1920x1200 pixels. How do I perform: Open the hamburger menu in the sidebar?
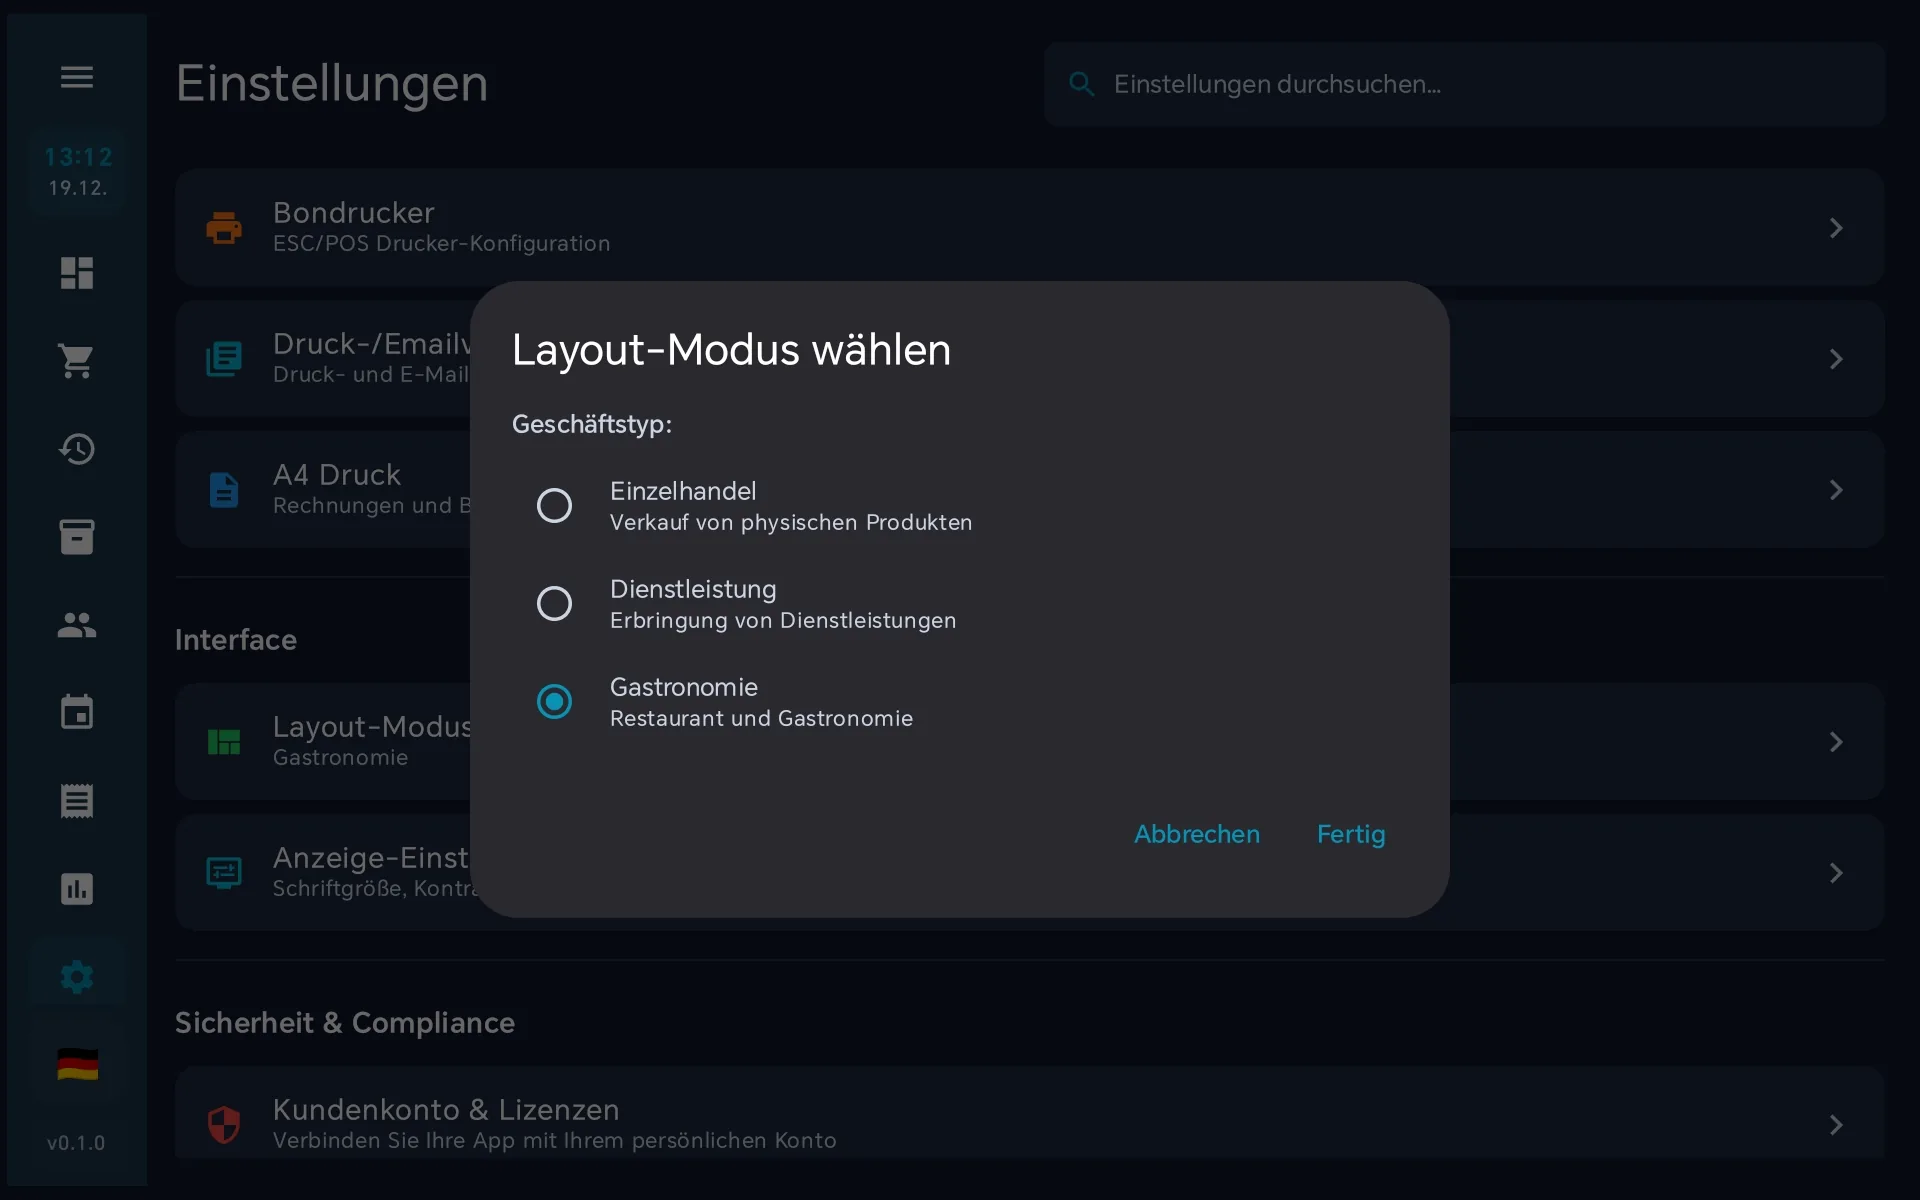pos(77,77)
